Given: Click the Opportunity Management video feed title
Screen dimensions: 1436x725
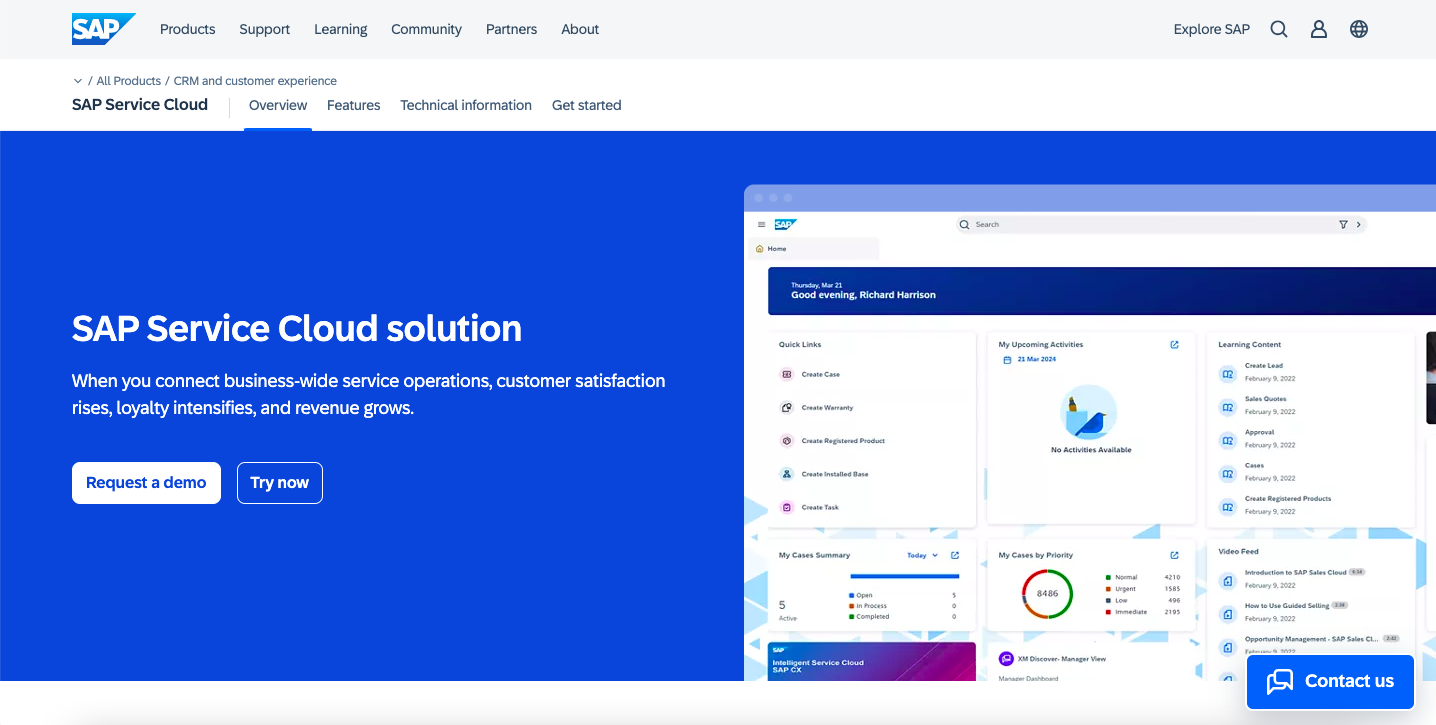Looking at the screenshot, I should click(x=1311, y=639).
